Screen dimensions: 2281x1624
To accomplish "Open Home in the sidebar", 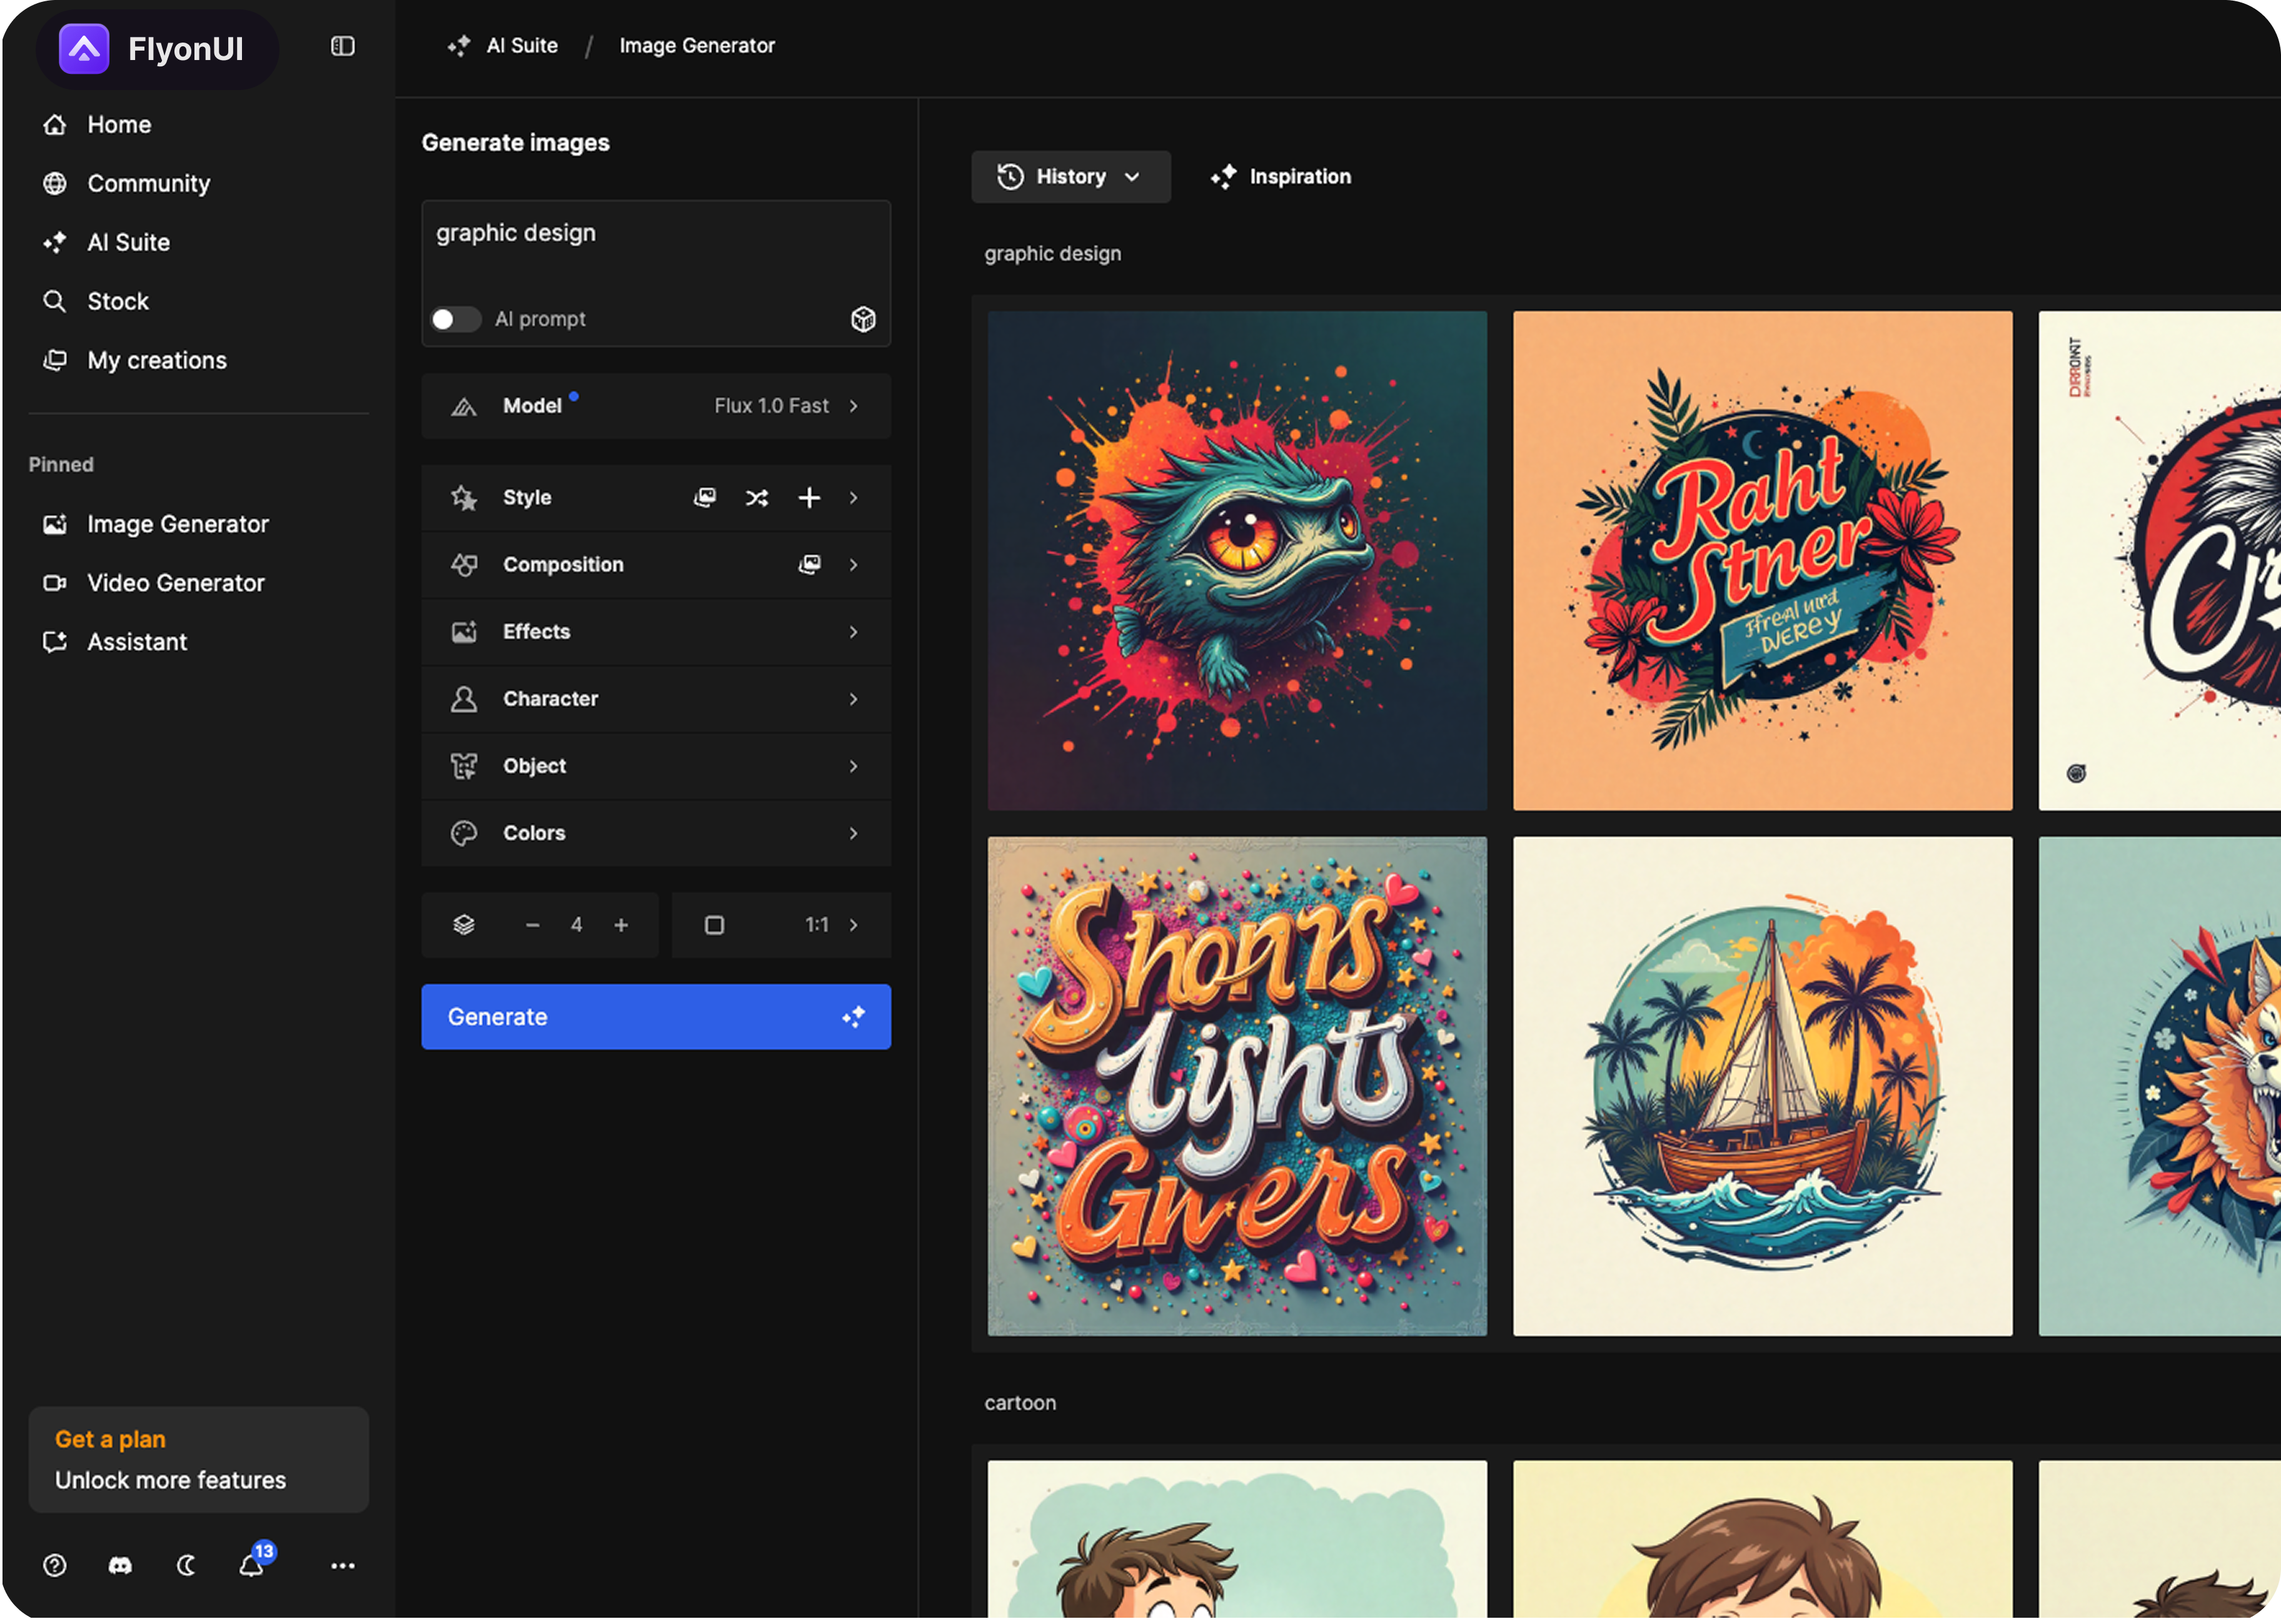I will coord(98,125).
